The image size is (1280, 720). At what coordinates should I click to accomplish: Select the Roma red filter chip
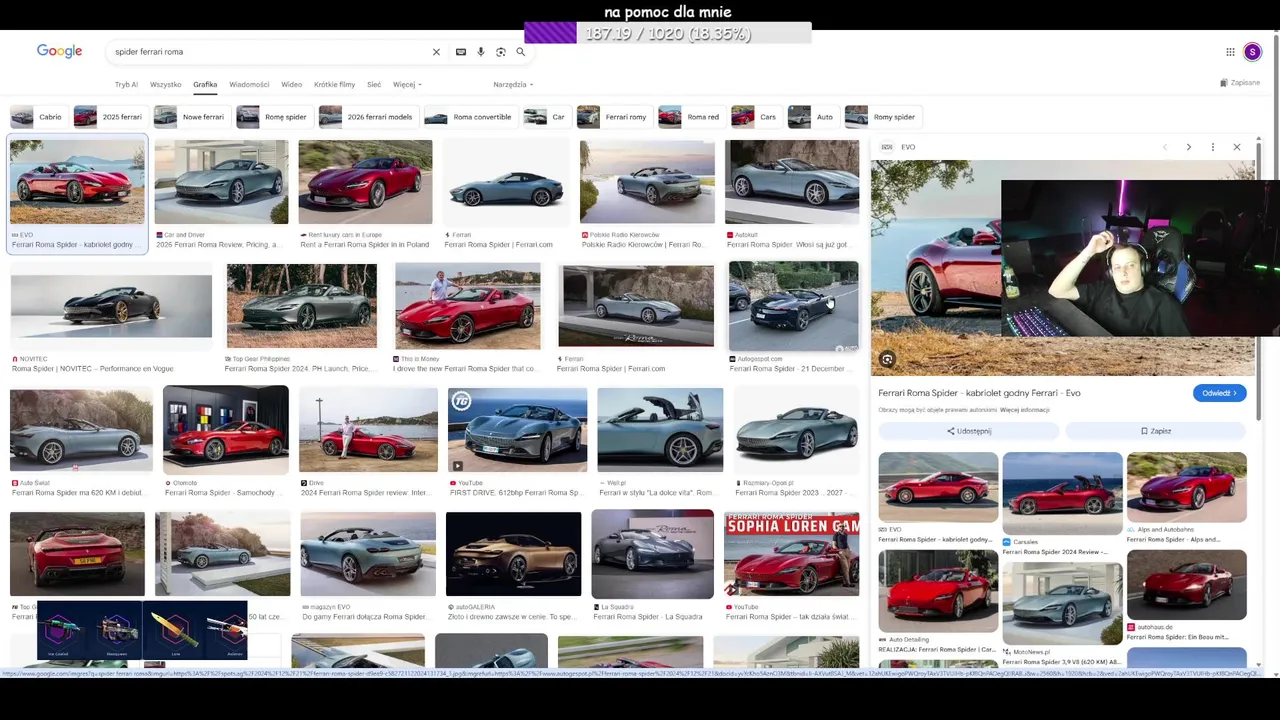pyautogui.click(x=690, y=117)
